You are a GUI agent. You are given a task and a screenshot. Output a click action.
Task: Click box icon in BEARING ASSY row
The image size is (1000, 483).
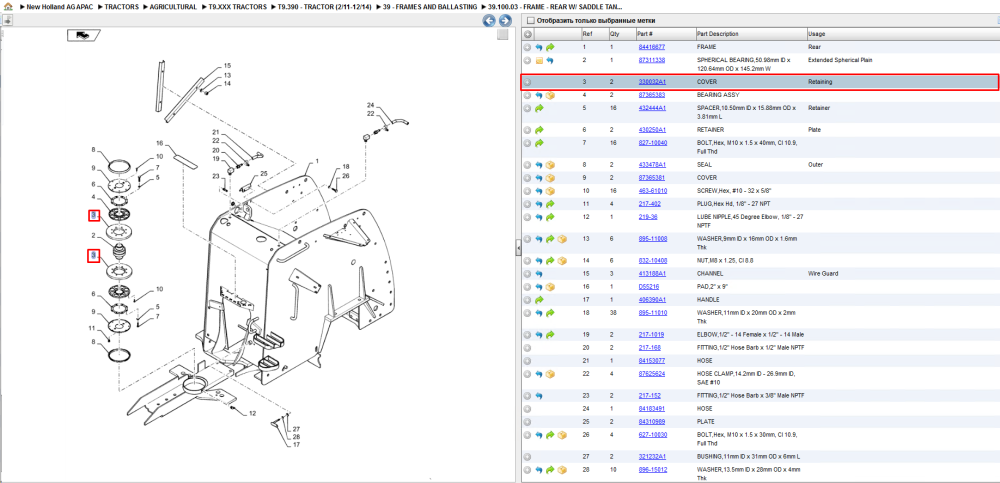(550, 95)
